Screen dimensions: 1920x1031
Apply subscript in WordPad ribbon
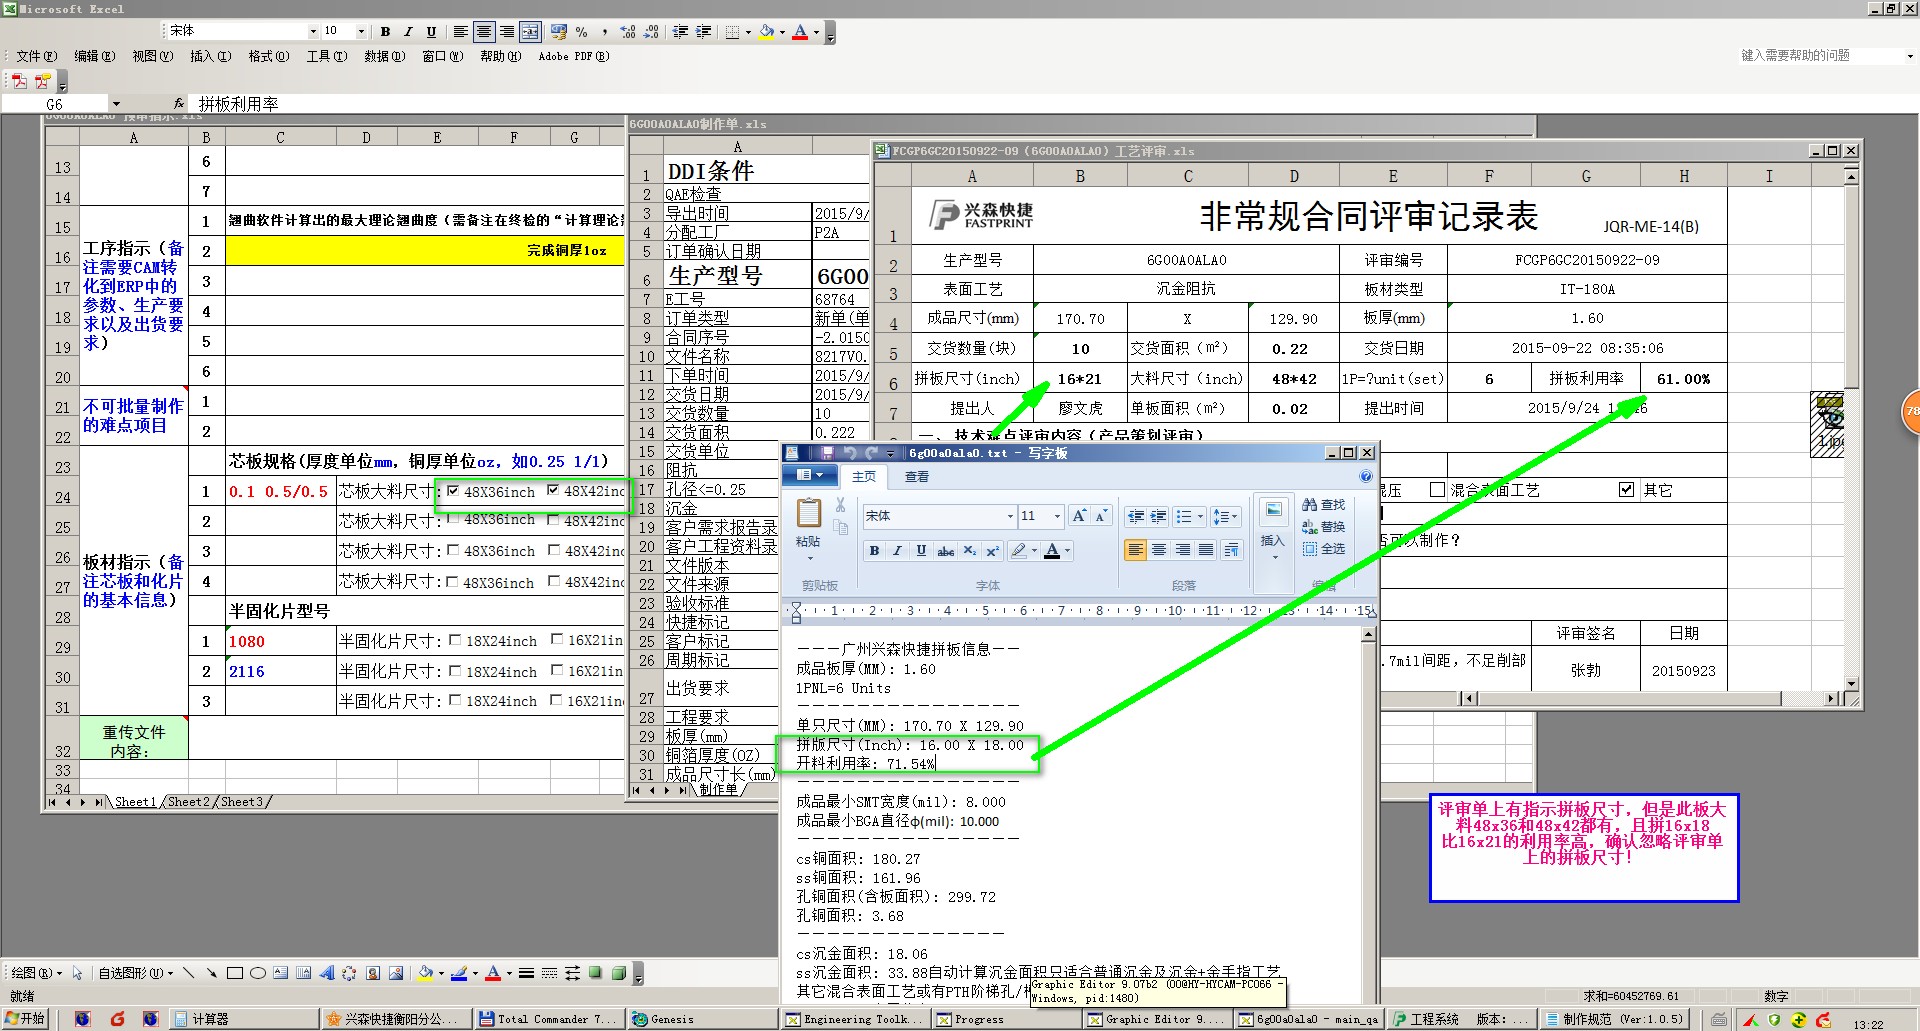click(969, 551)
